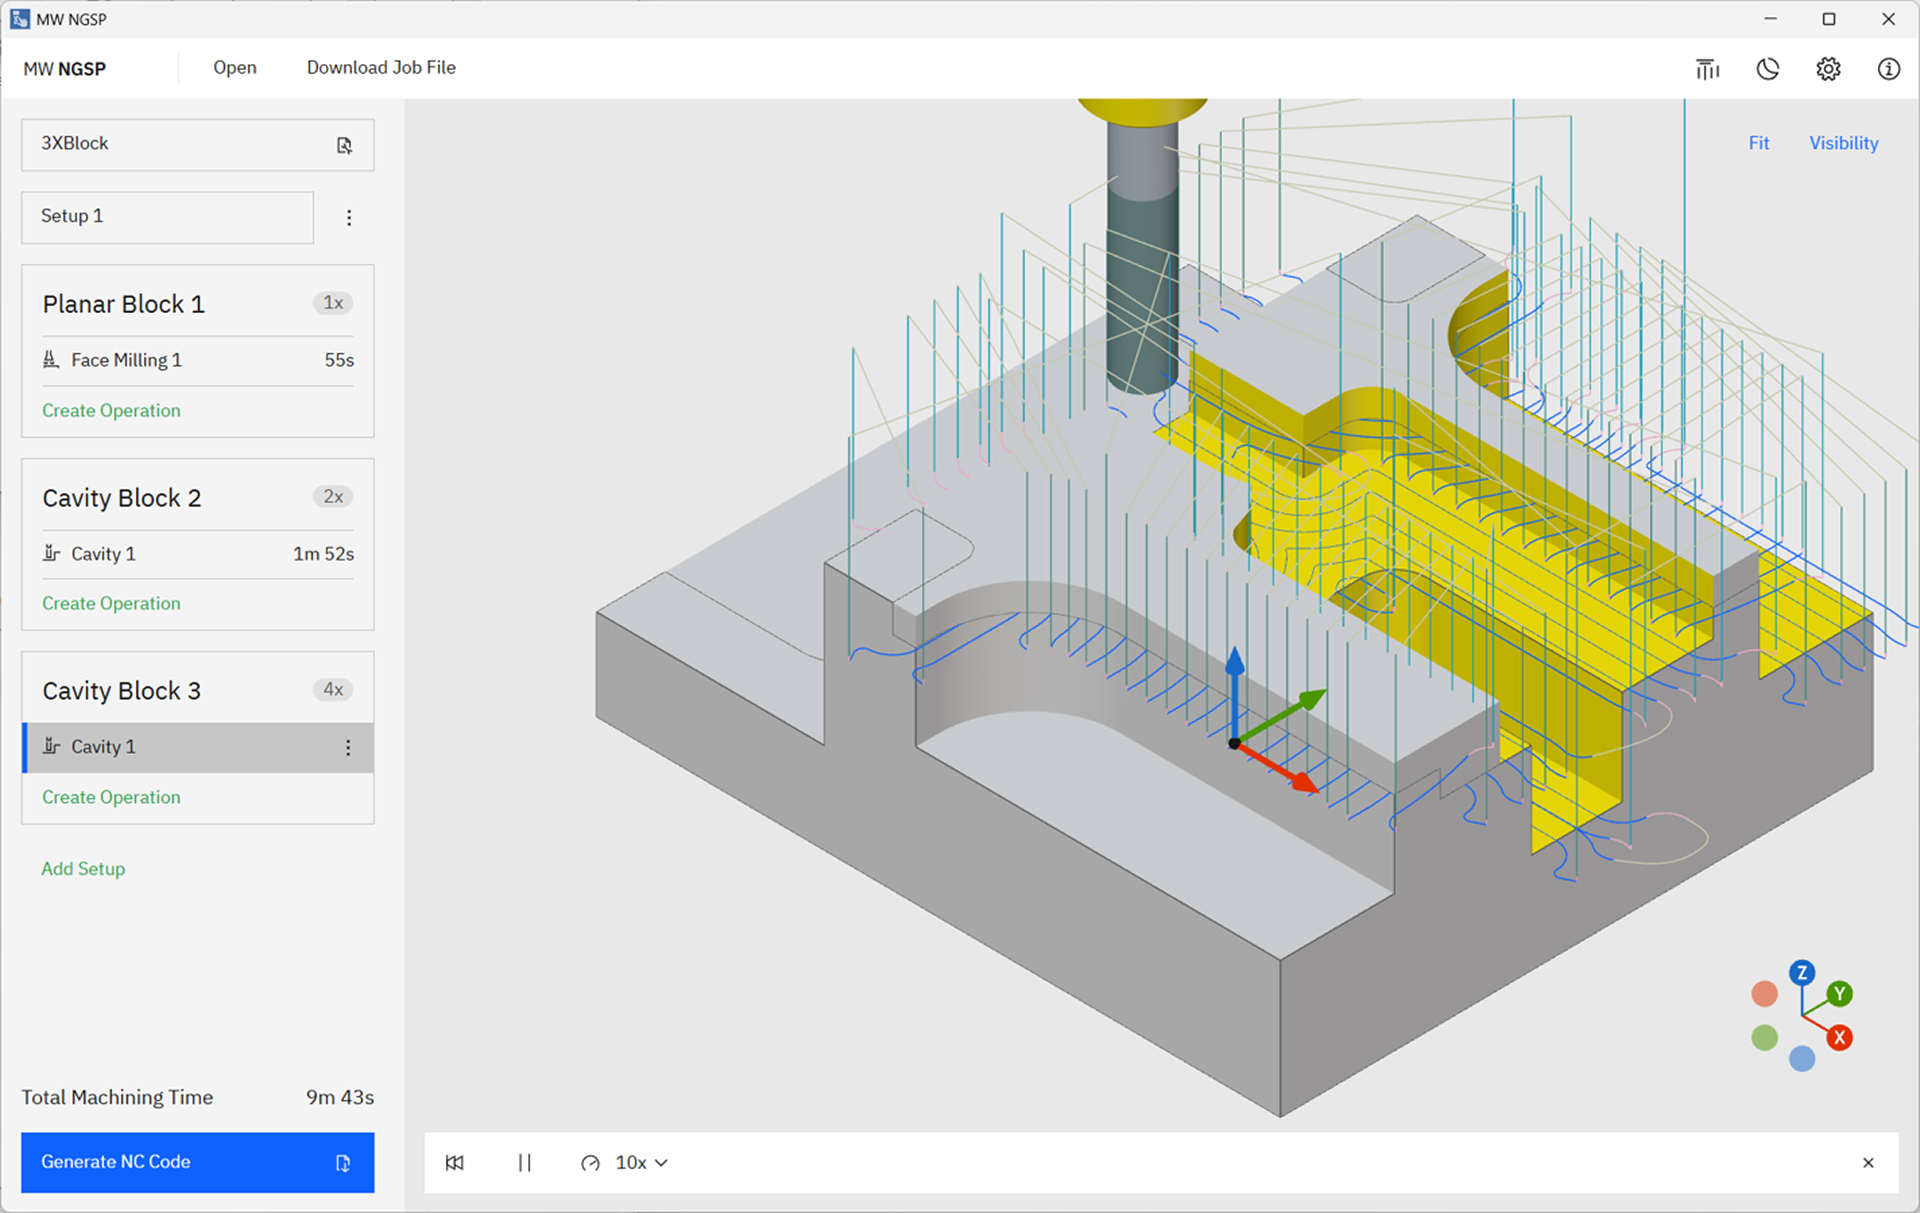This screenshot has width=1920, height=1213.
Task: Click faded red negative-X gizmo dot
Action: pos(1765,993)
